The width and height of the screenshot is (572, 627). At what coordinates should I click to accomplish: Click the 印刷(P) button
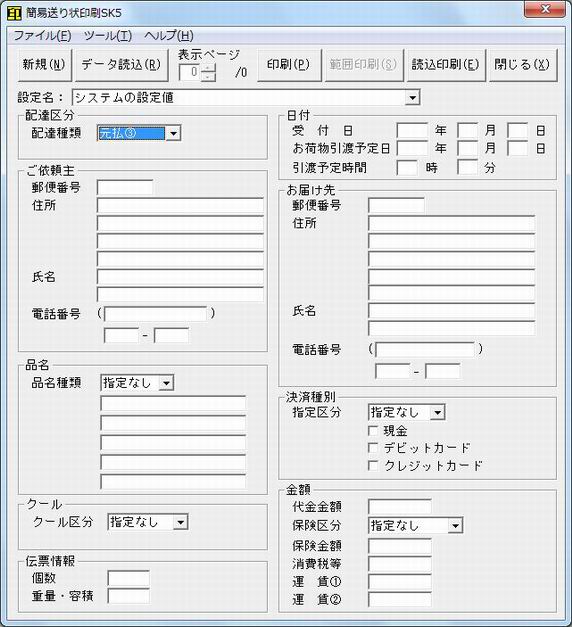tap(289, 65)
